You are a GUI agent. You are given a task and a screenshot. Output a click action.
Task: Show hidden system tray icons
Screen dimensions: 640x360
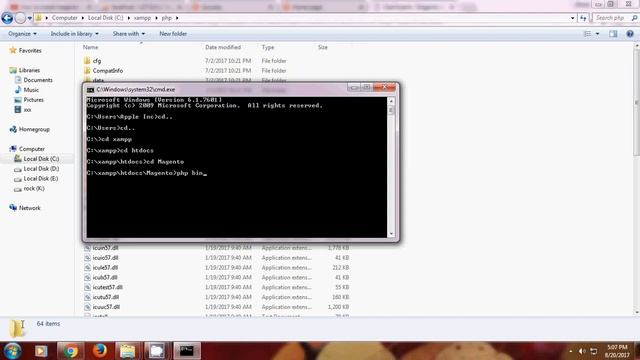click(x=571, y=351)
